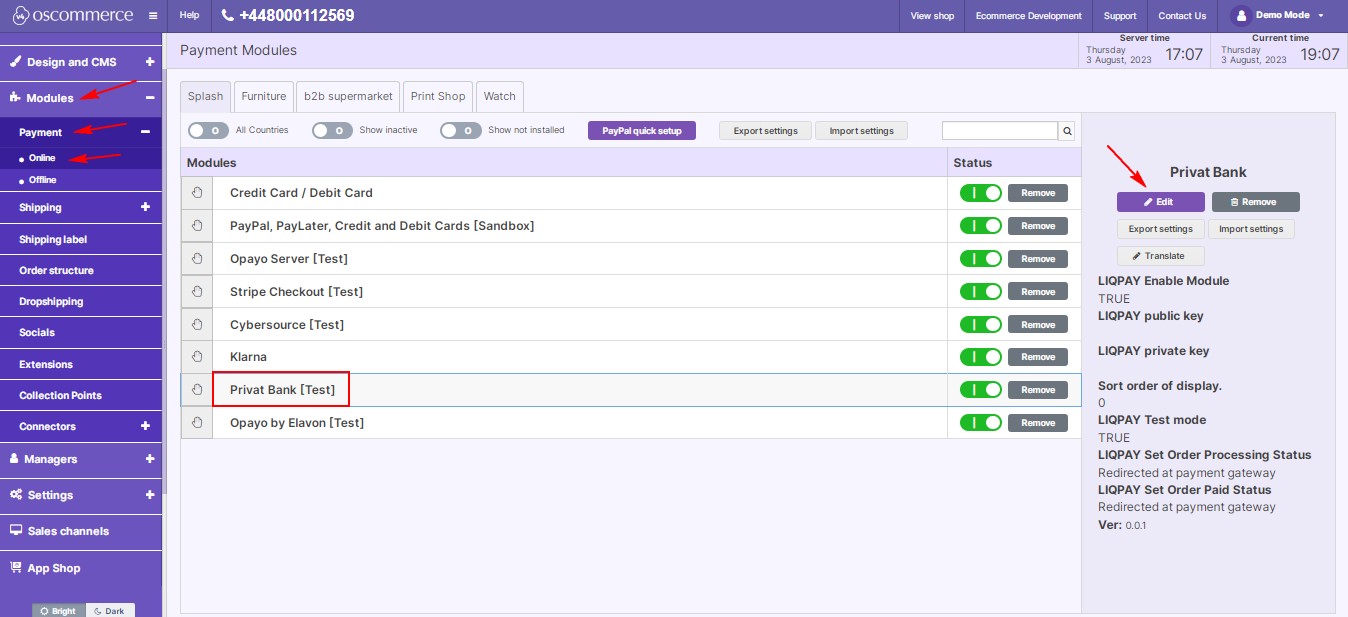The height and width of the screenshot is (617, 1348).
Task: Edit the Privat Bank module
Action: click(x=1161, y=202)
